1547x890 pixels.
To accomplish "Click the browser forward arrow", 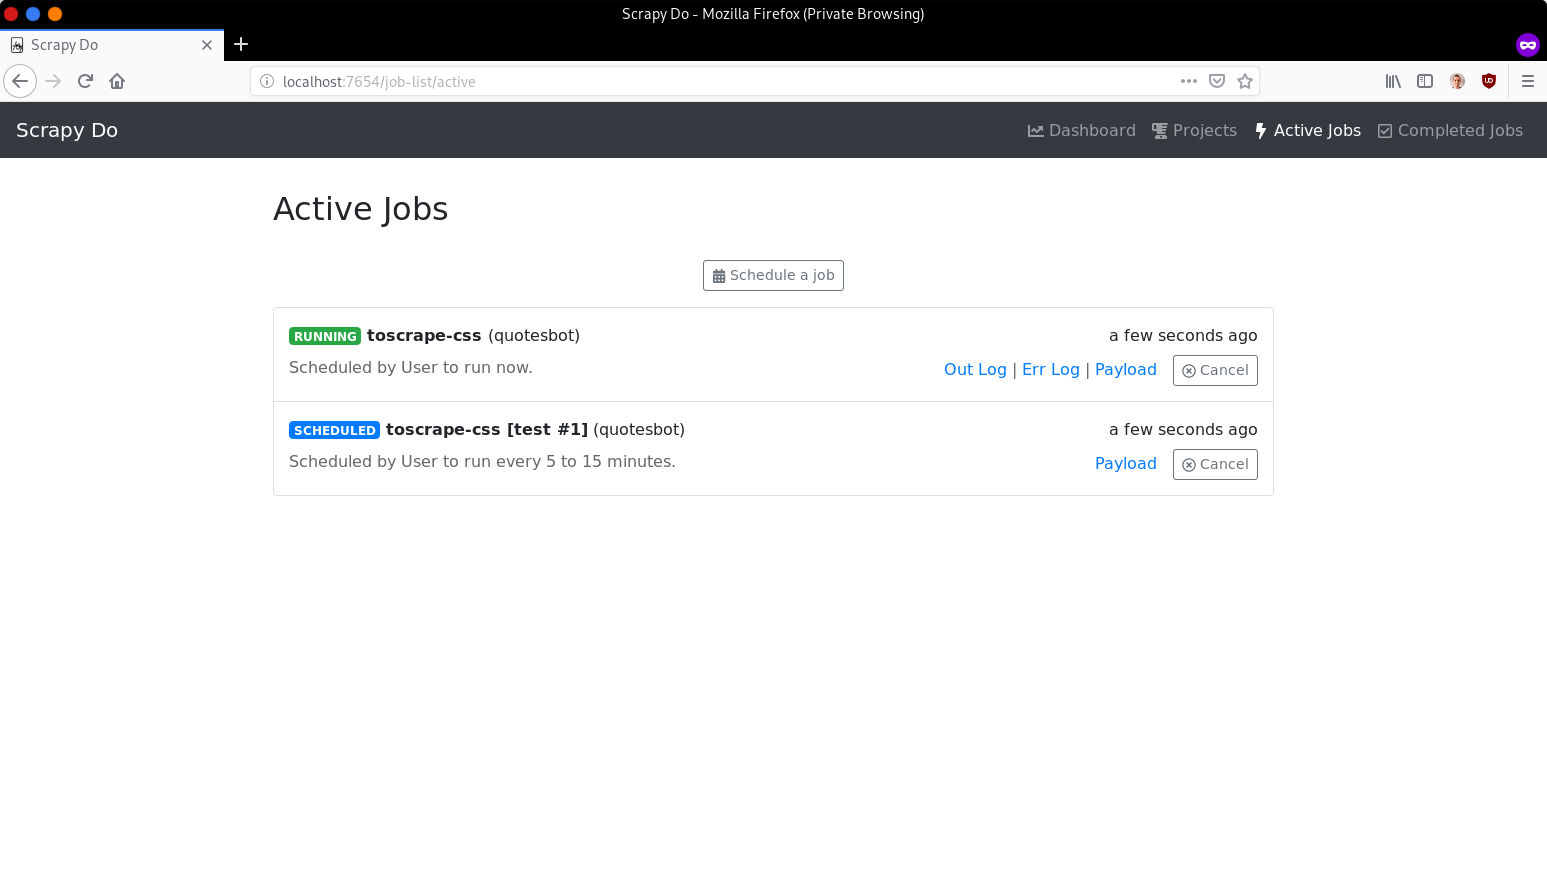I will [x=54, y=81].
